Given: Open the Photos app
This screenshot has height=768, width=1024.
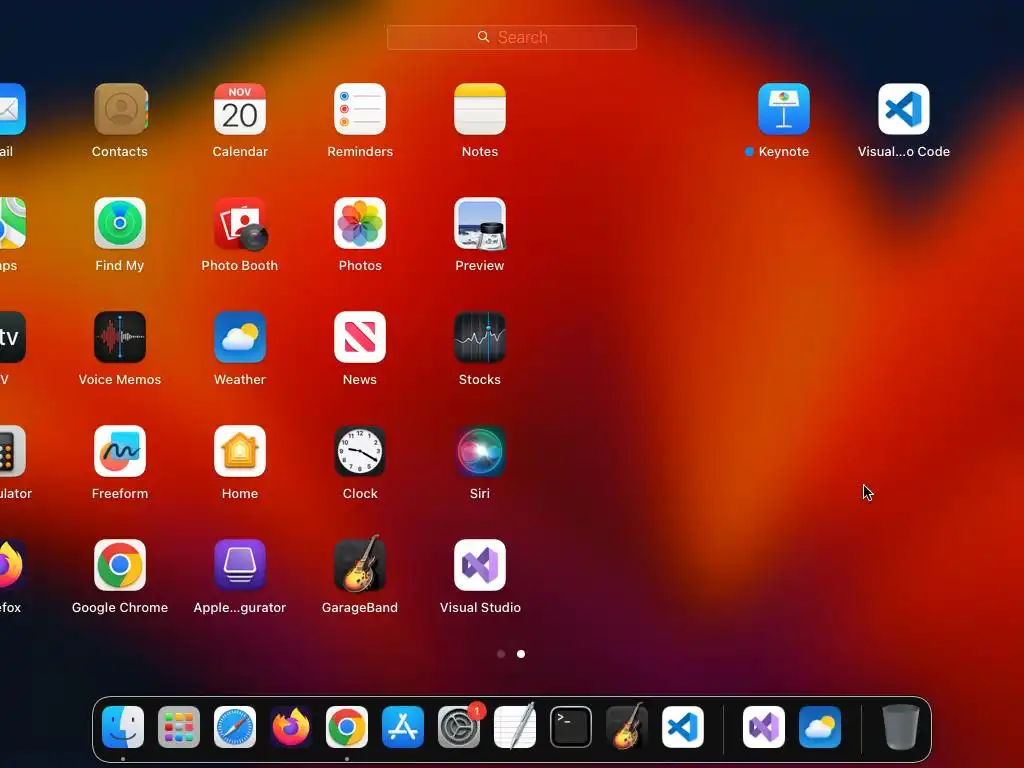Looking at the screenshot, I should click(x=360, y=223).
